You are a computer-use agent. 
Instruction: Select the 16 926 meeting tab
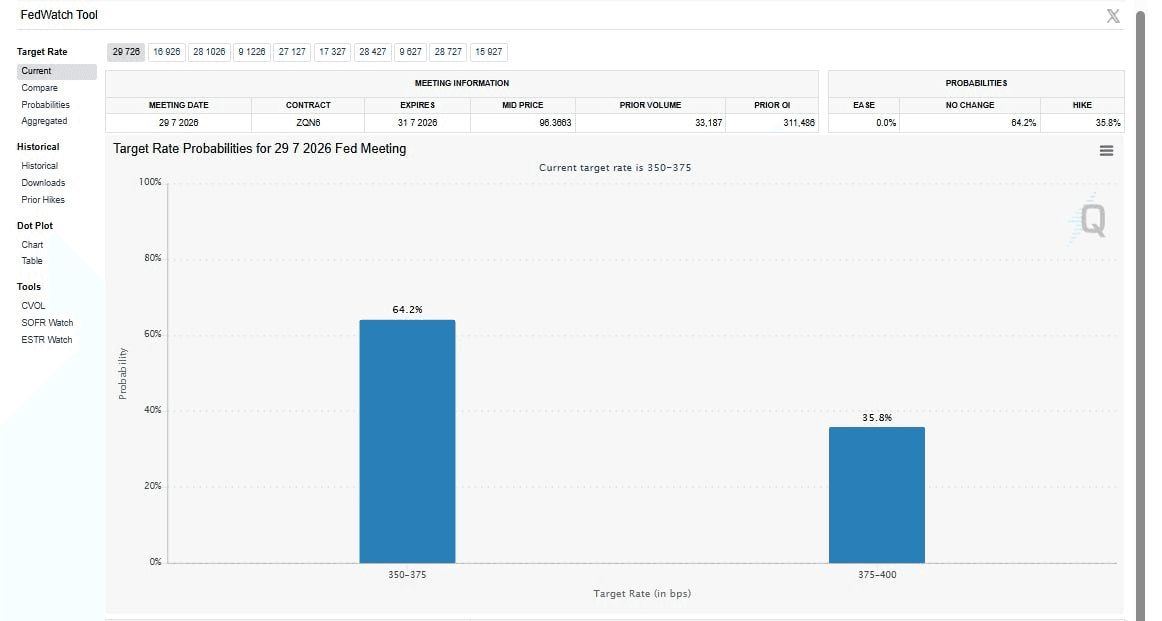pyautogui.click(x=166, y=52)
